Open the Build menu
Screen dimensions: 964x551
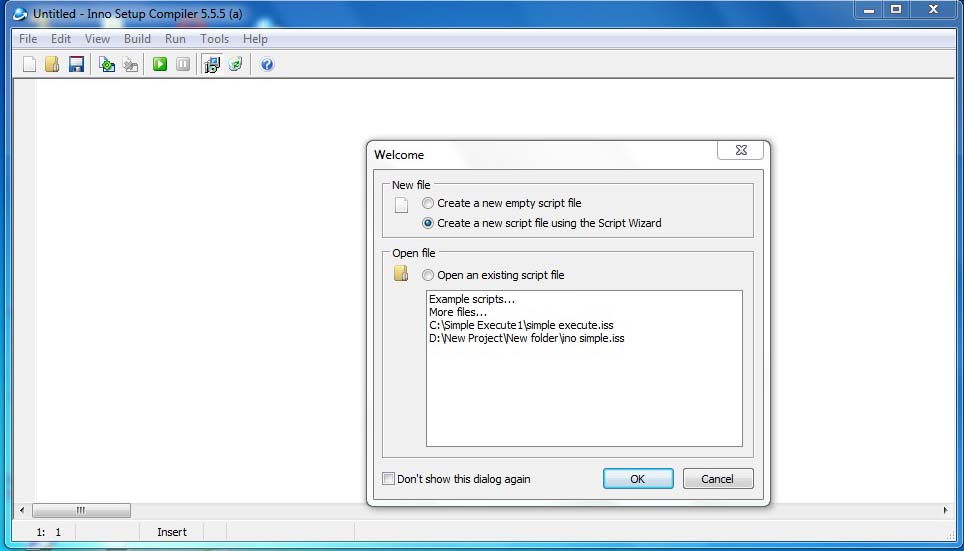click(x=137, y=39)
